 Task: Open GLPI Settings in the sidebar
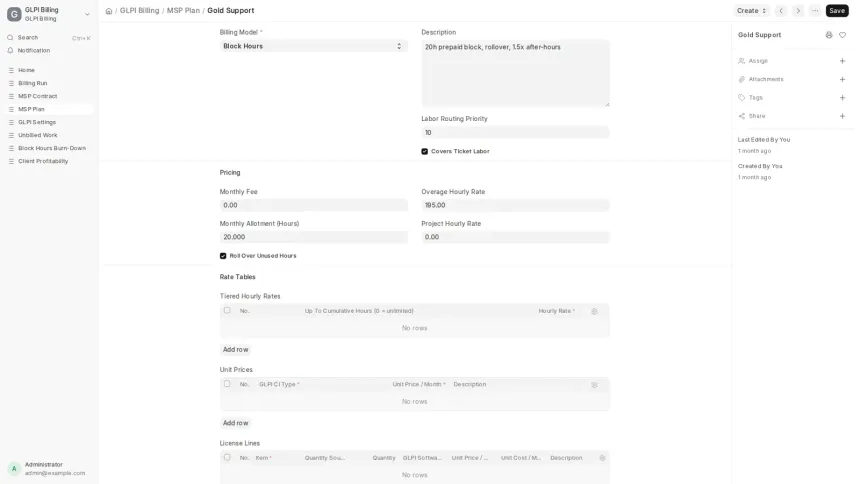(49, 122)
